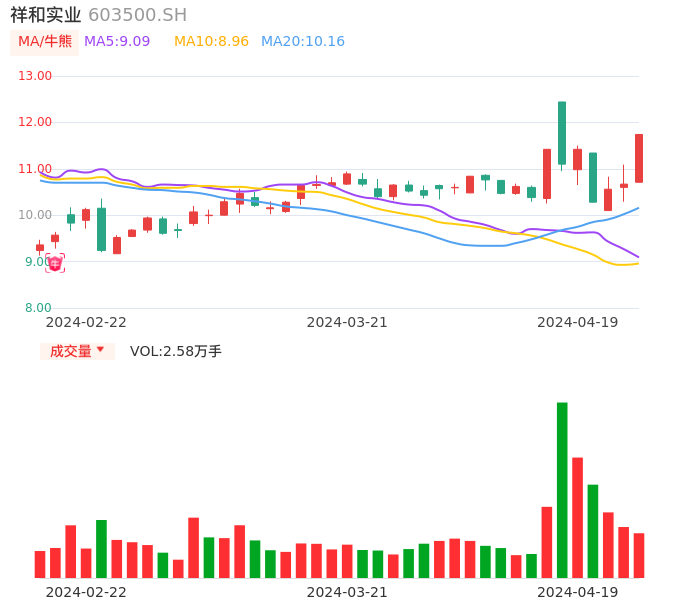The image size is (686, 606).
Task: Click the first red volume bar on the left
Action: (x=40, y=564)
